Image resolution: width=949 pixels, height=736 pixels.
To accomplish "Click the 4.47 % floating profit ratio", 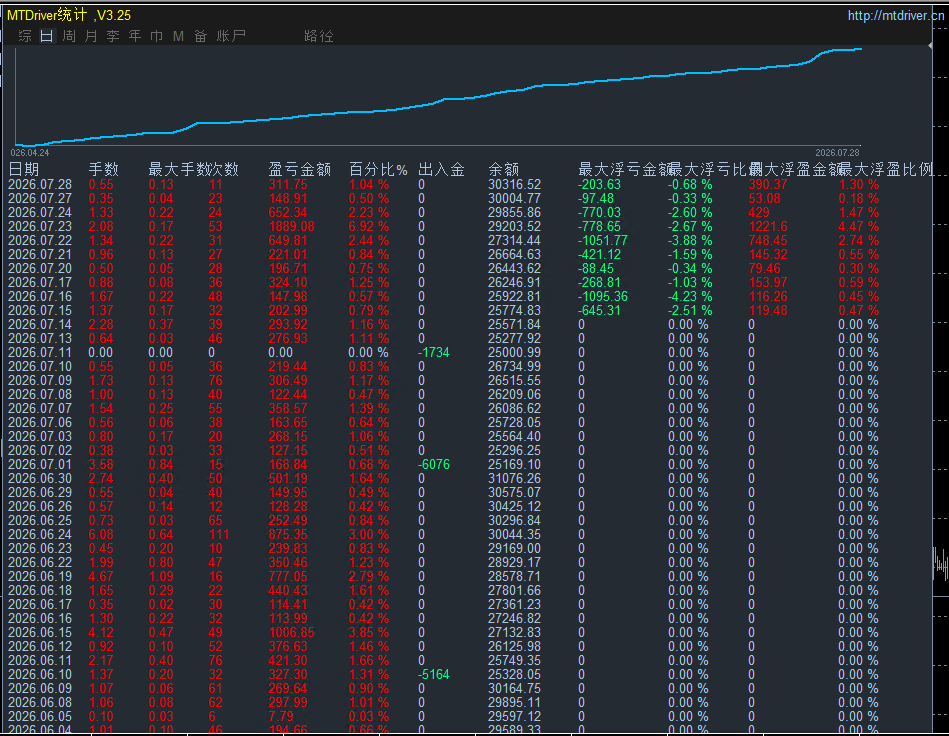I will (858, 226).
